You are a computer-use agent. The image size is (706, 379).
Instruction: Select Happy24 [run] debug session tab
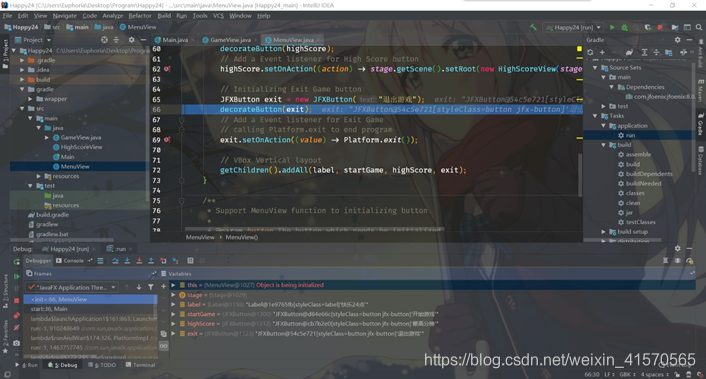(69, 249)
